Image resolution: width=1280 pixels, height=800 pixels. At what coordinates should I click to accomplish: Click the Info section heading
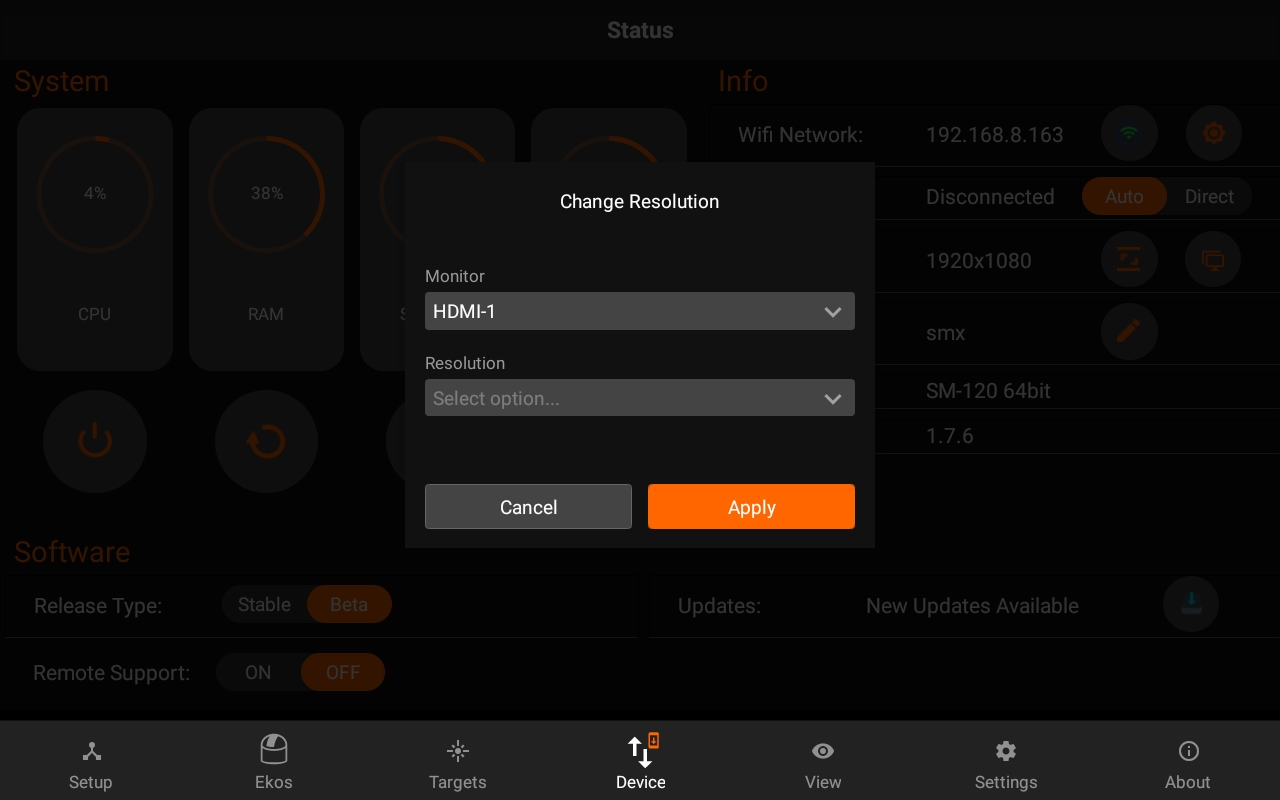(x=743, y=81)
